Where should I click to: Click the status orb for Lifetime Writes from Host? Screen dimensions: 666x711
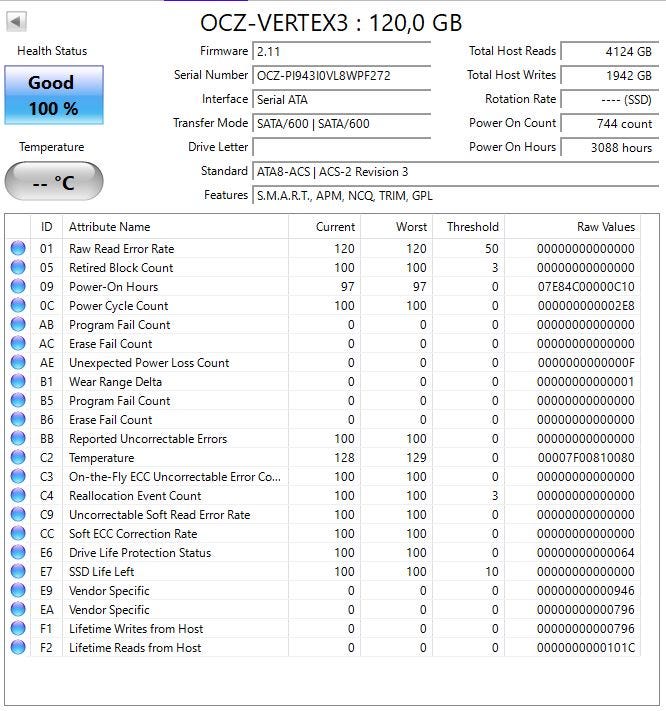pos(18,629)
